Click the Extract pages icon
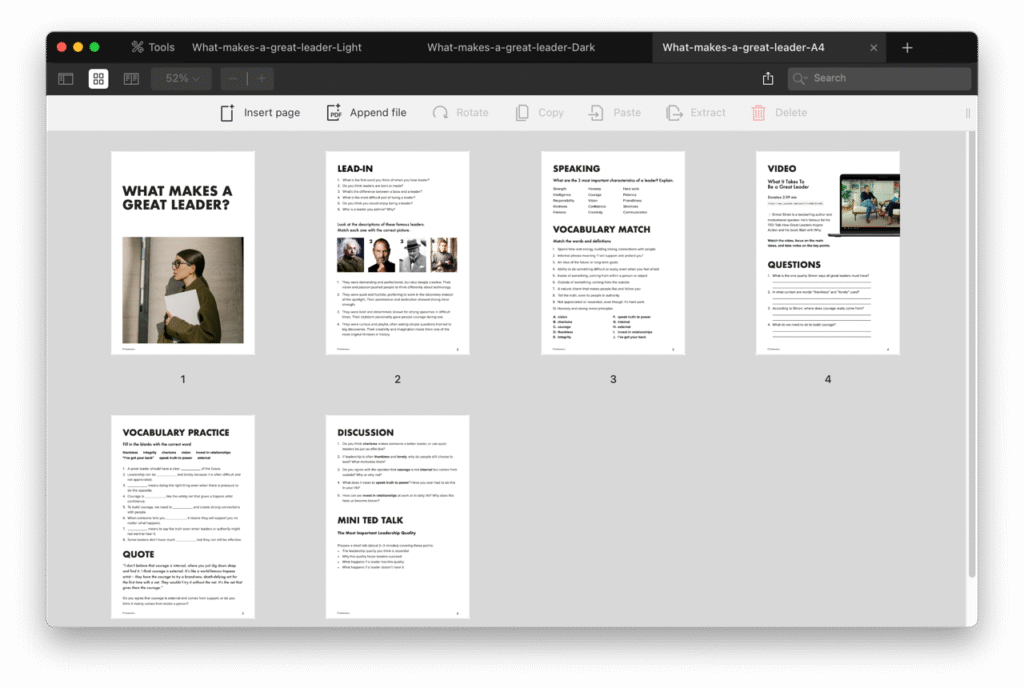 tap(675, 113)
